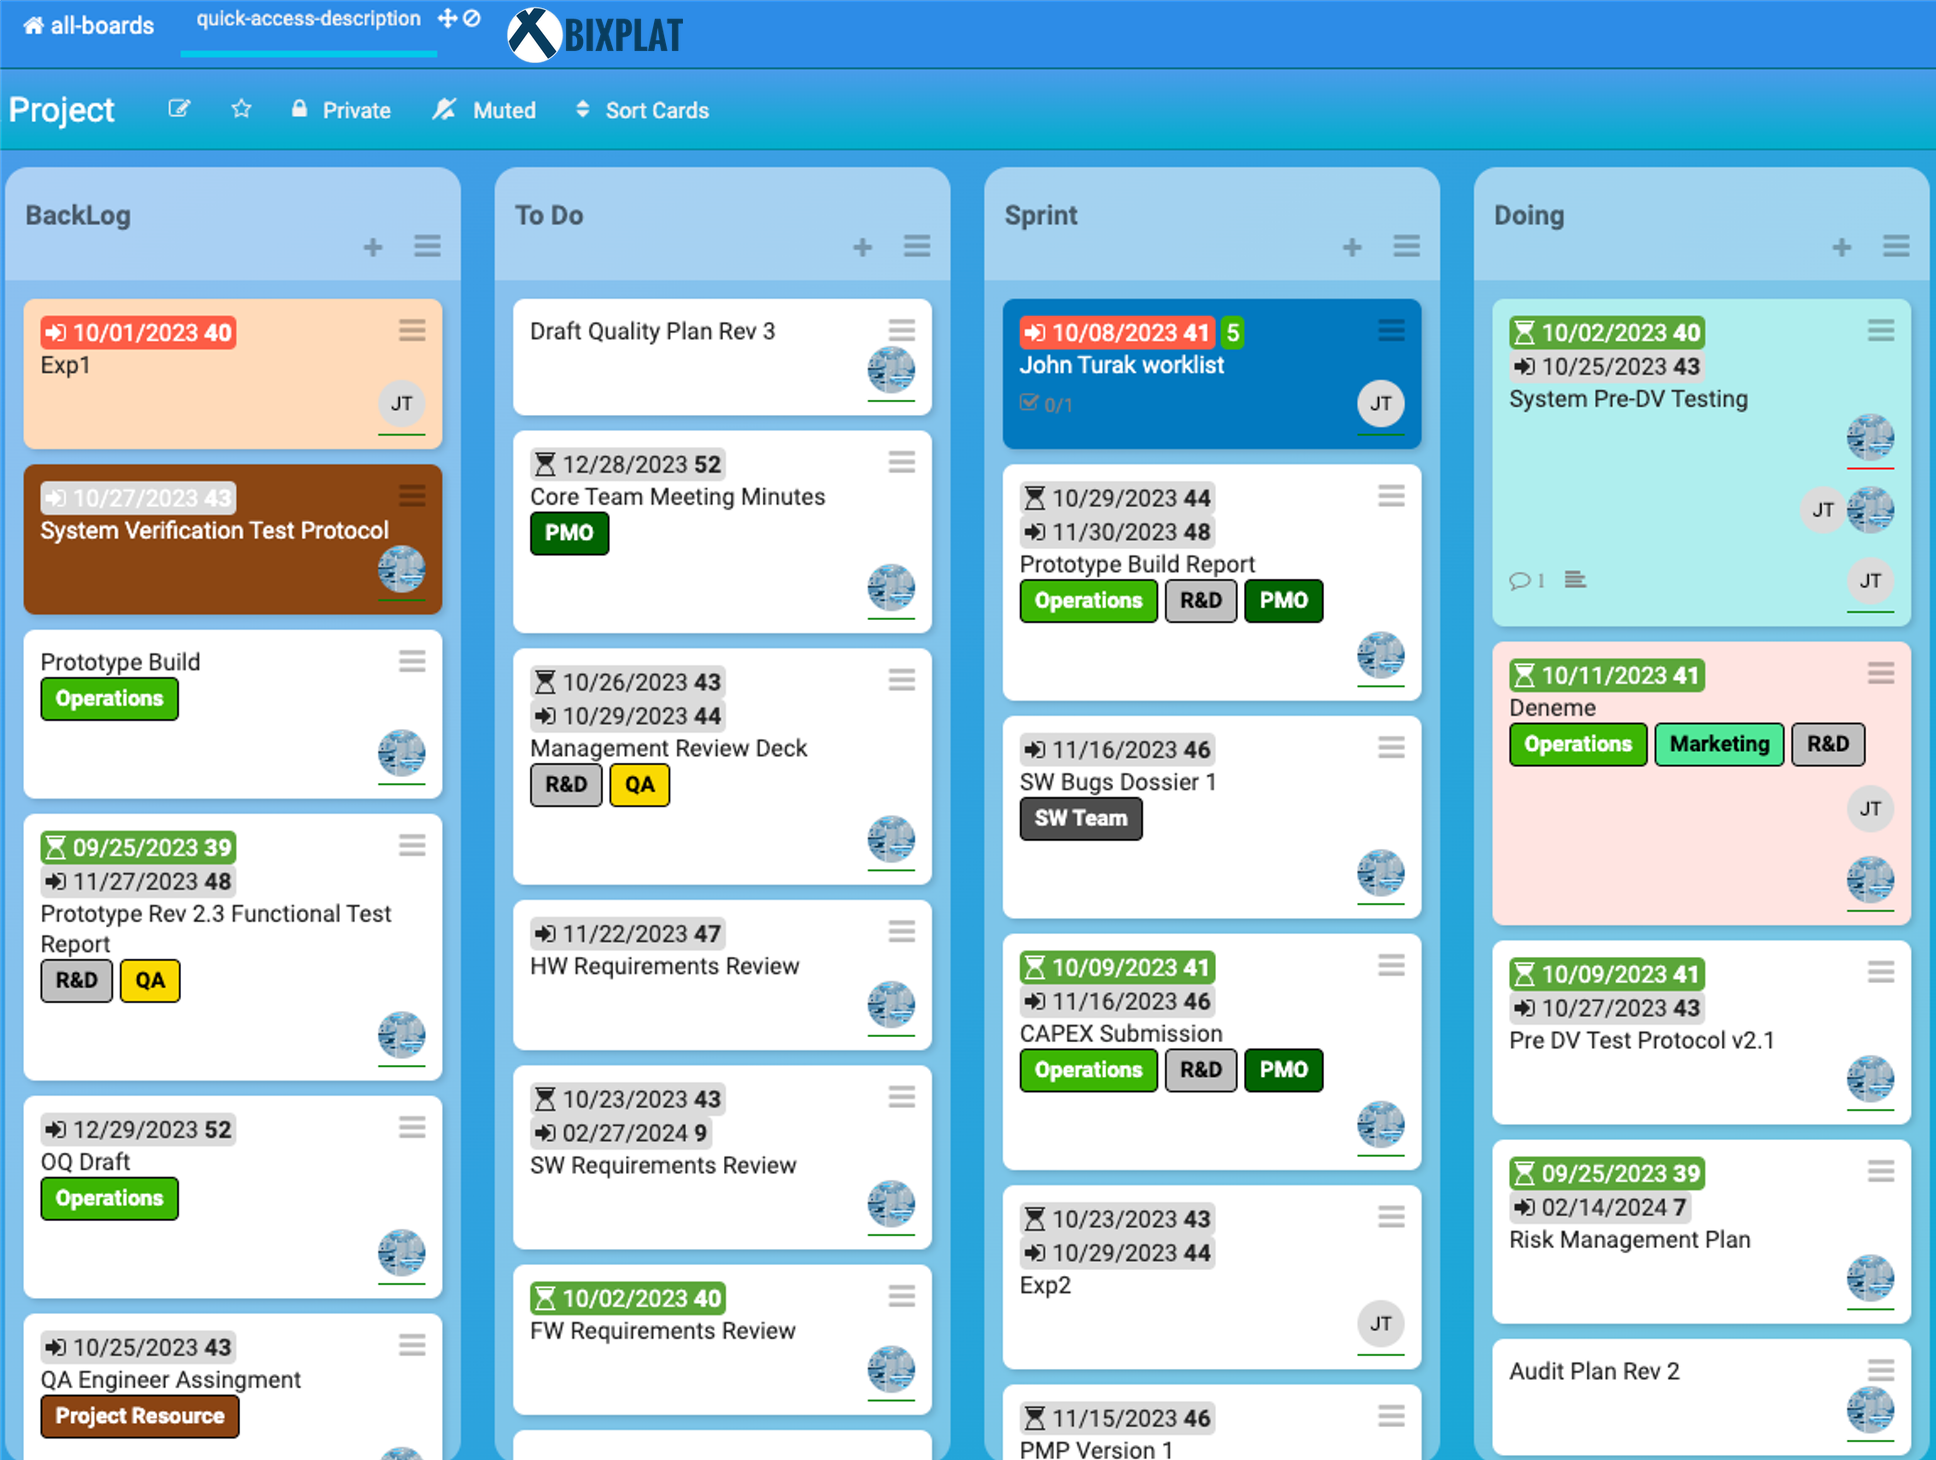Click the 0/1 checklist badge on John Turak worklist
Viewport: 1936px width, 1460px height.
[1046, 404]
